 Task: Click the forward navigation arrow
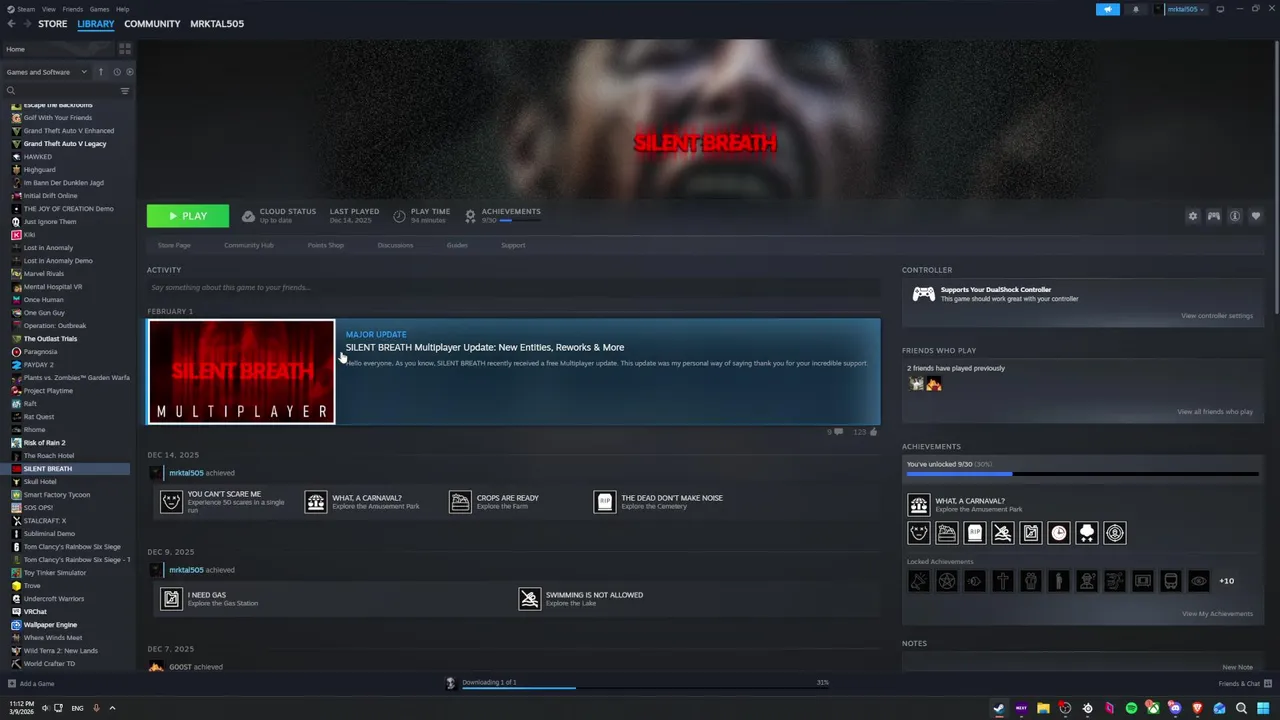pos(25,24)
